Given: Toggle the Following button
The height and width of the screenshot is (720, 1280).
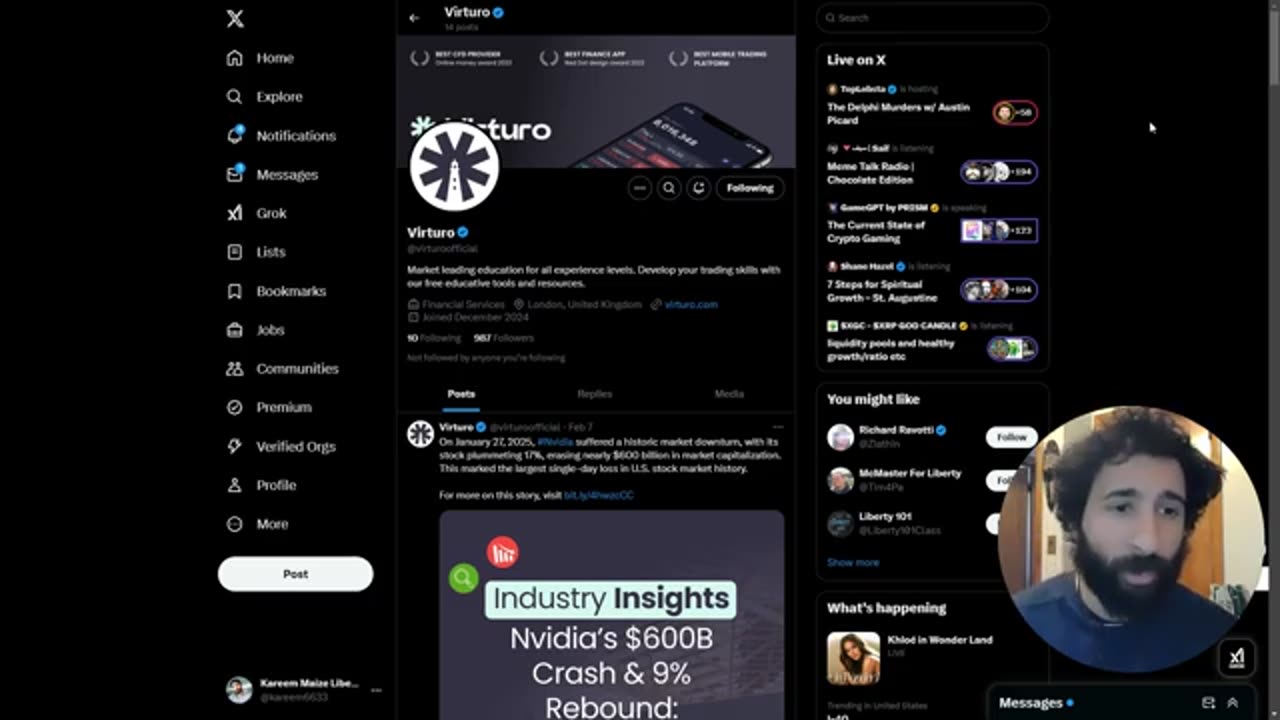Looking at the screenshot, I should (750, 188).
